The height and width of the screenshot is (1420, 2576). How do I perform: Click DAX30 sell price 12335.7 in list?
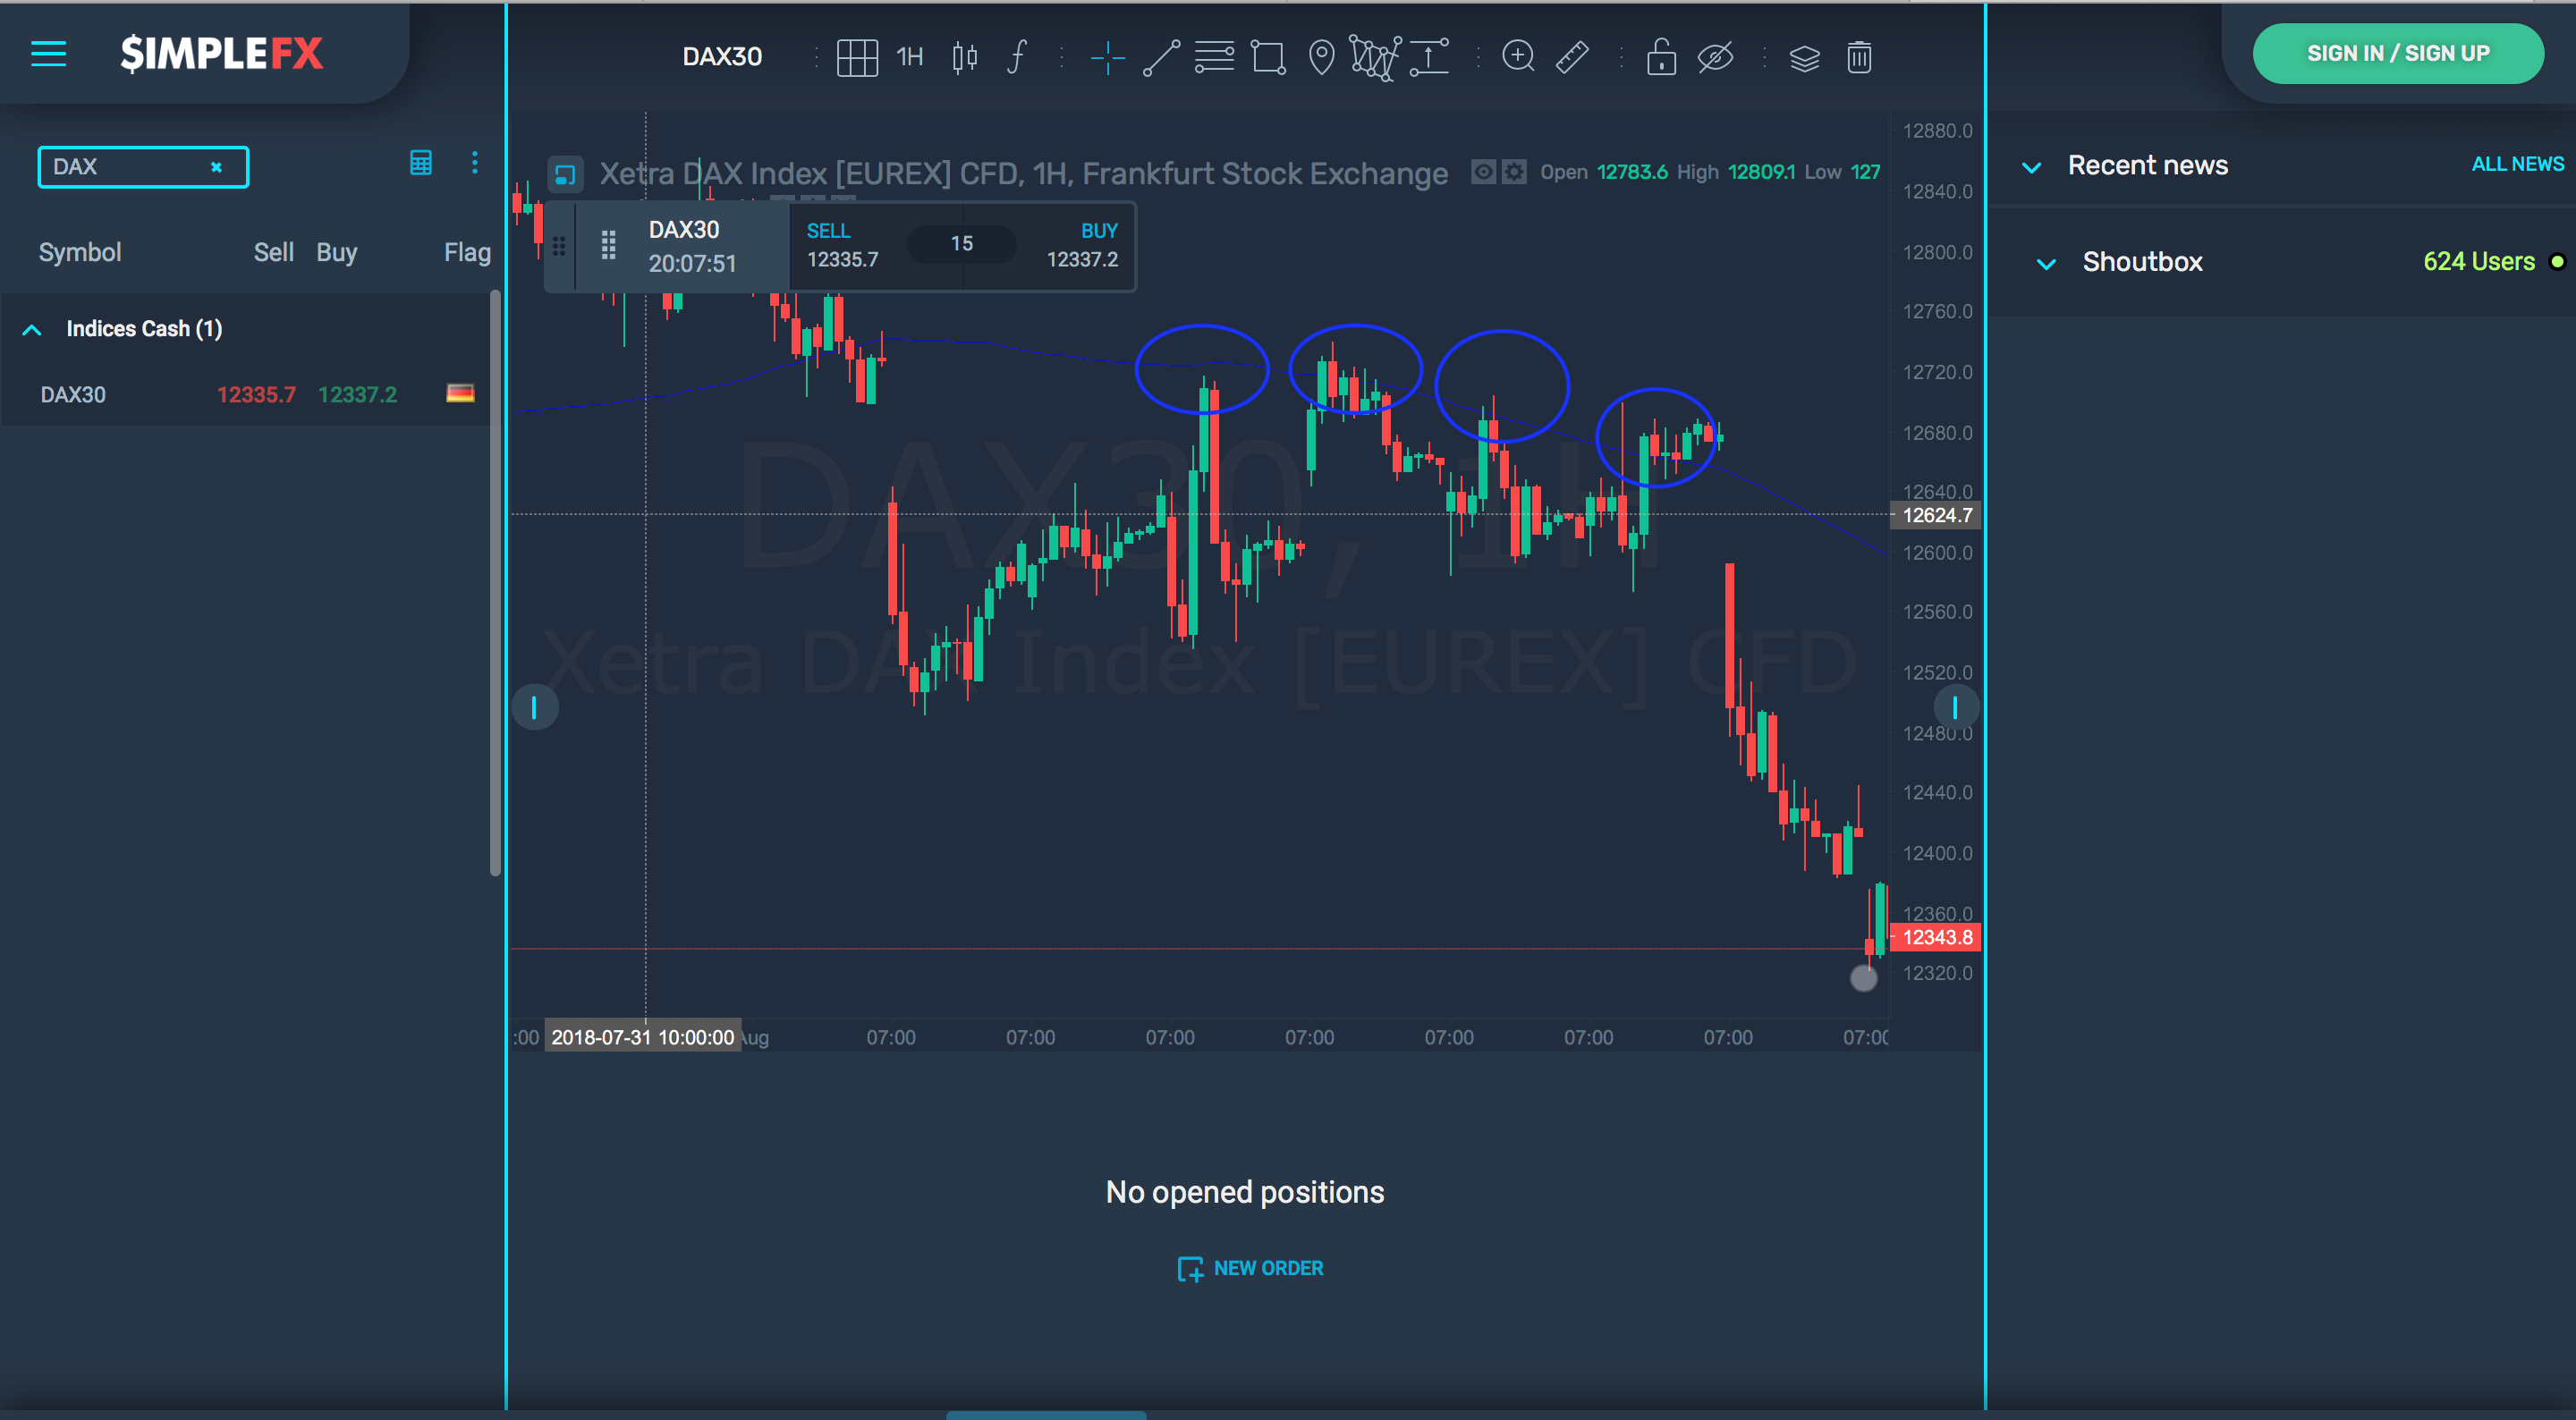pyautogui.click(x=256, y=394)
